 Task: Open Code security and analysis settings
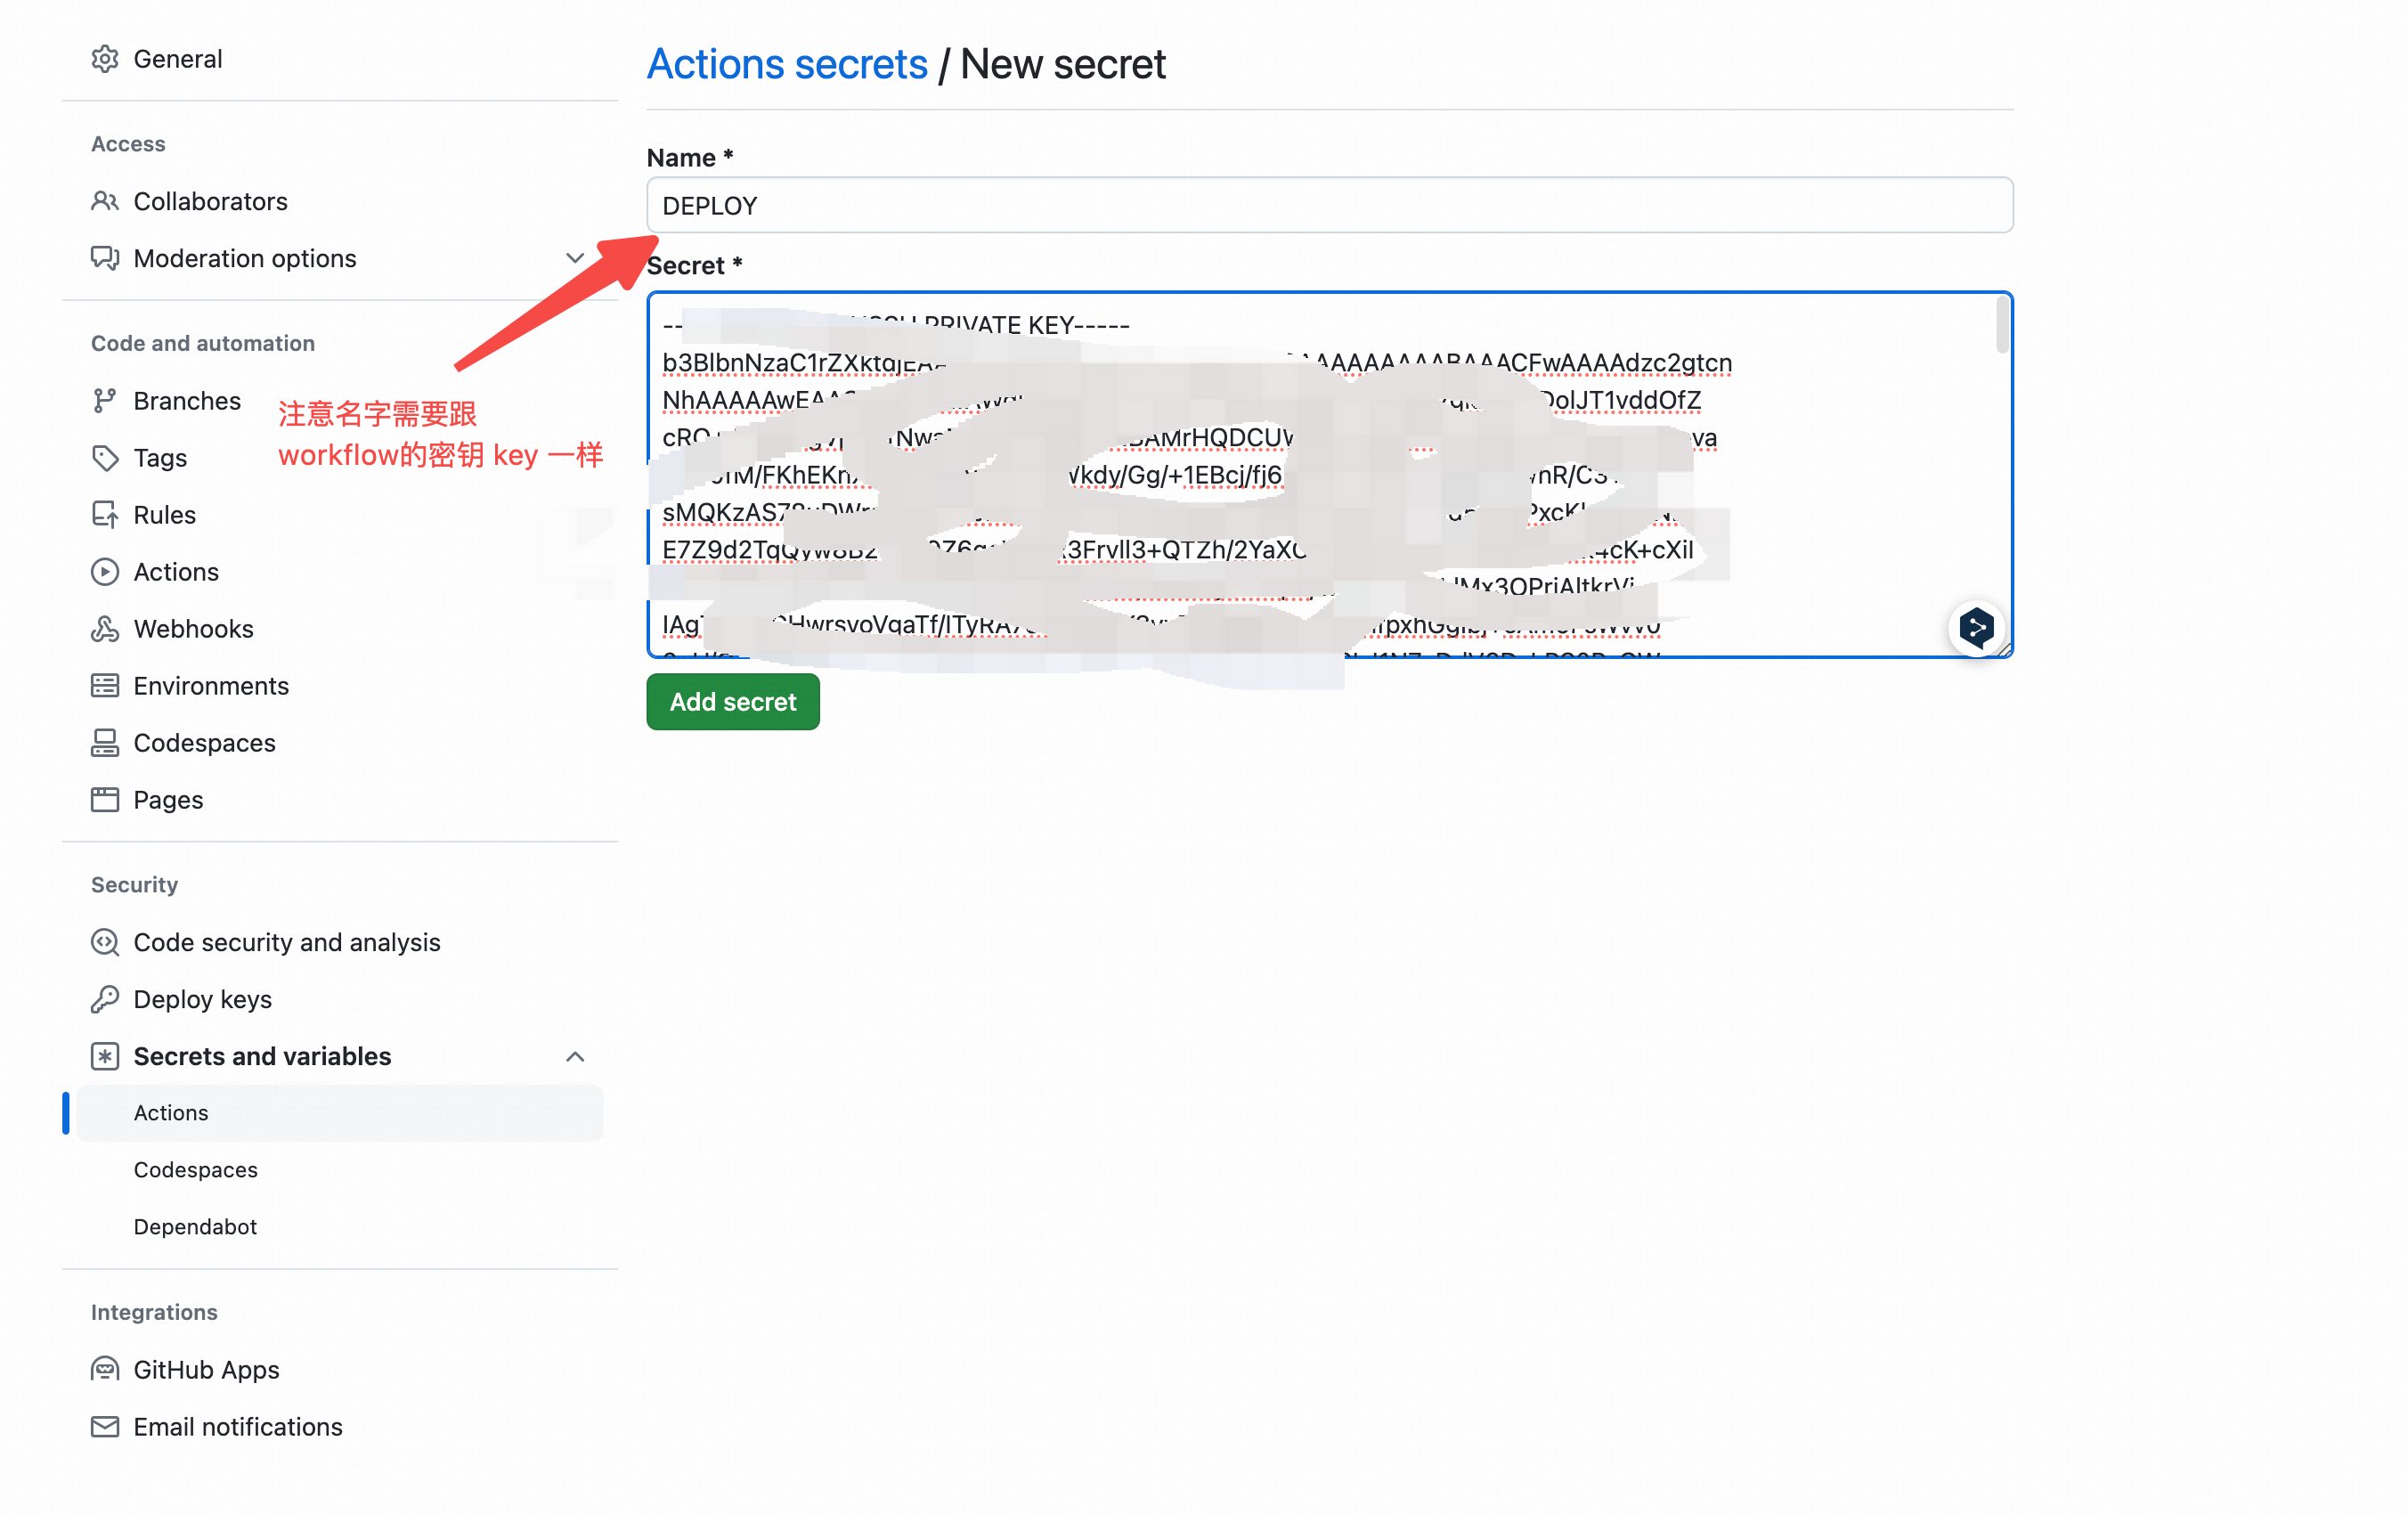click(286, 942)
